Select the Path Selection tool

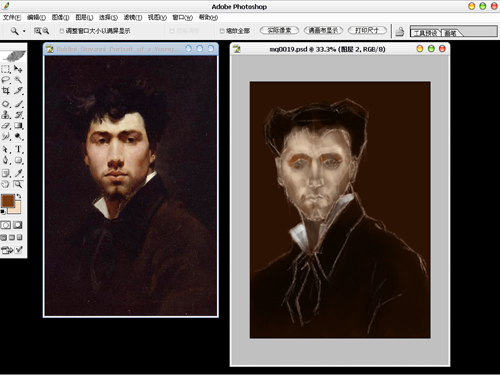tap(6, 149)
